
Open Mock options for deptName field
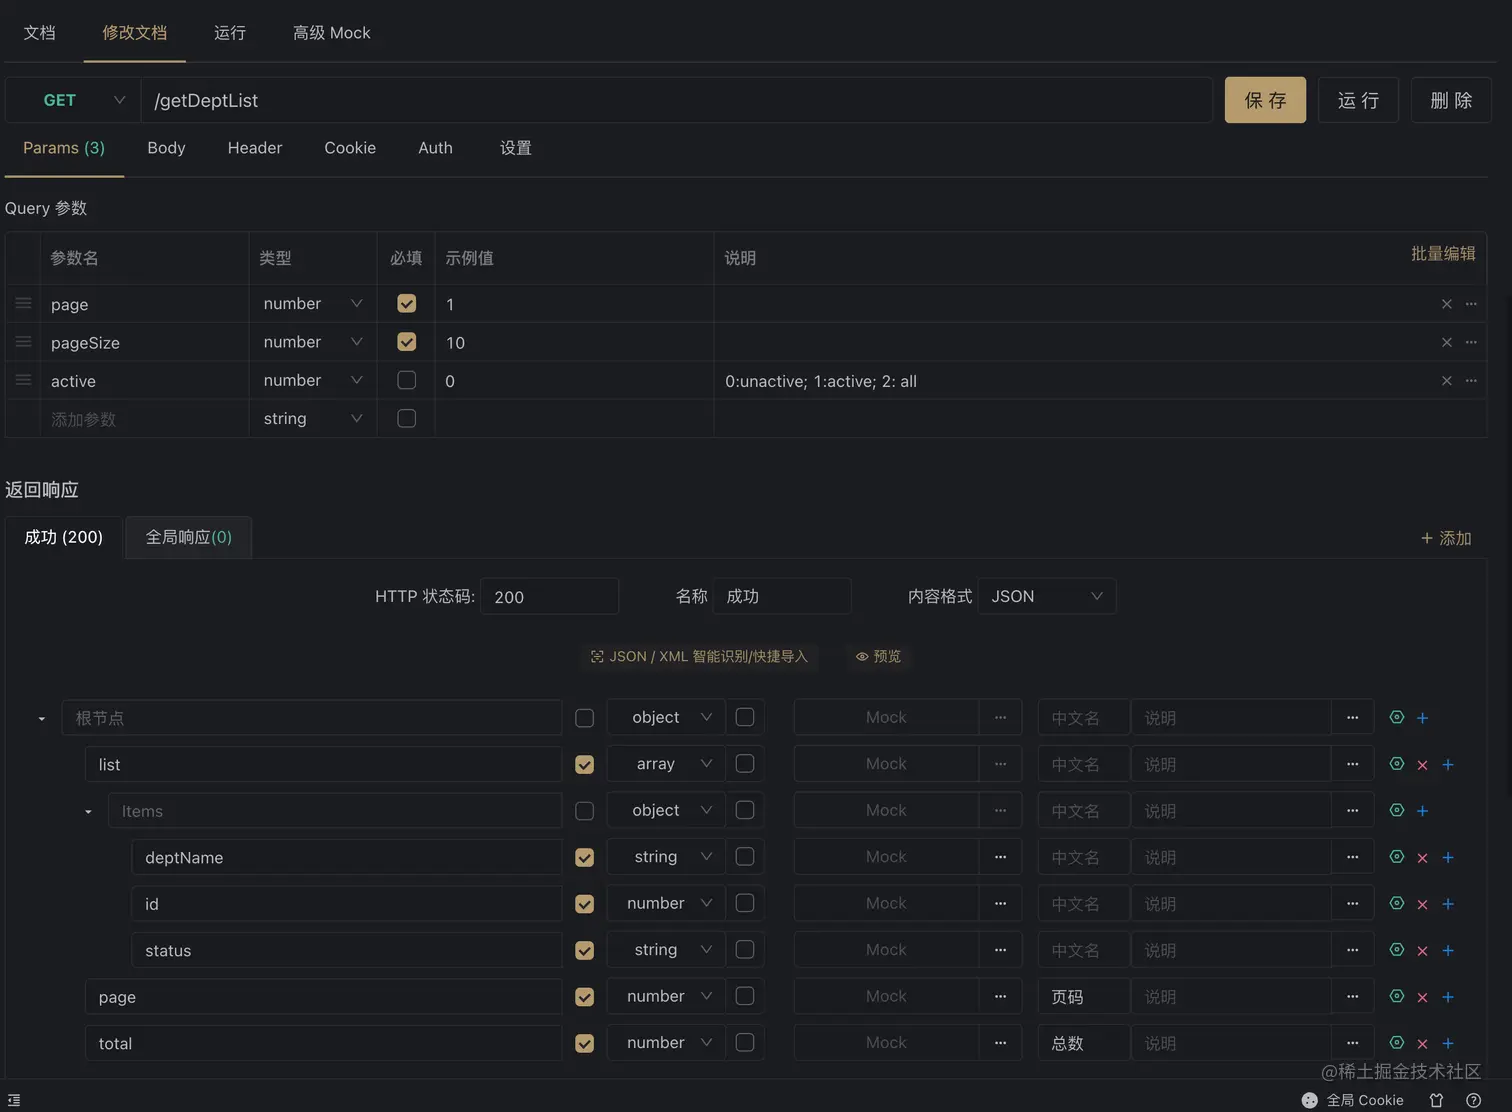[x=1000, y=857]
